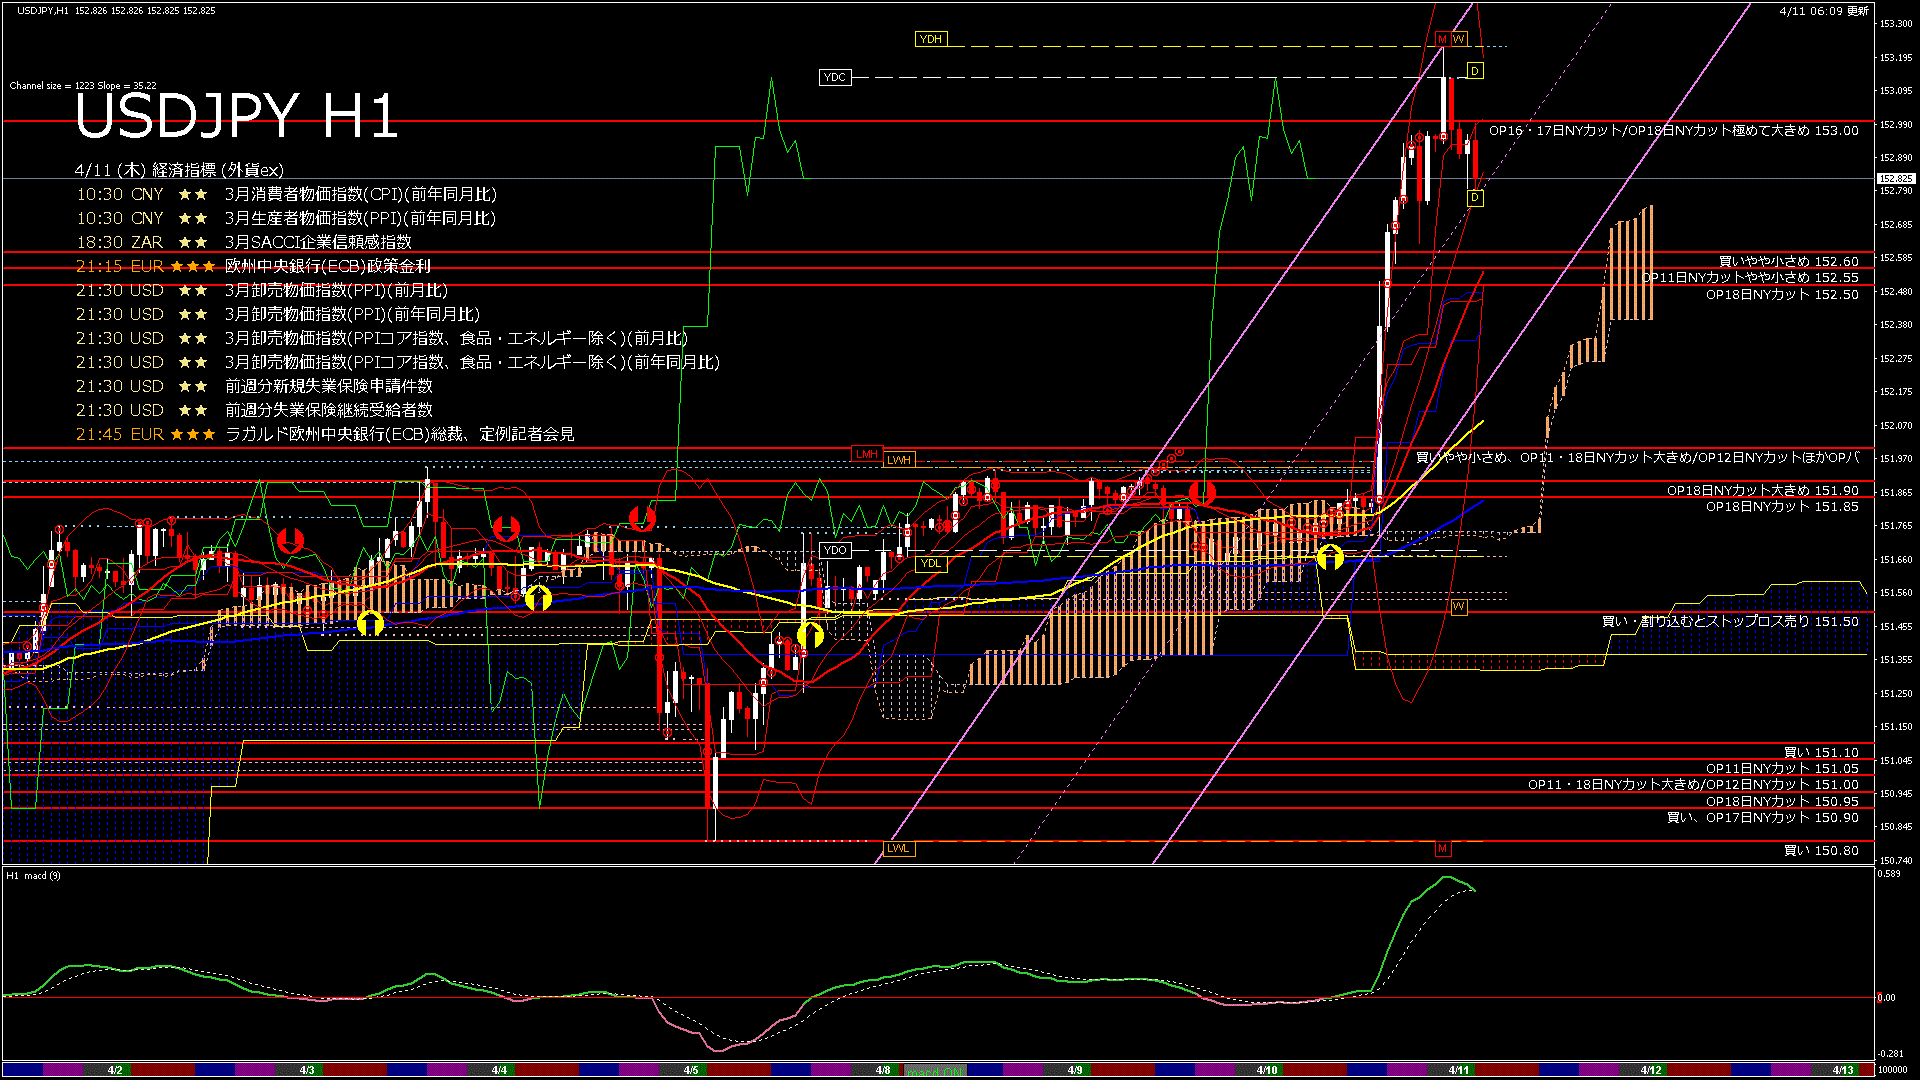Click the leftmost yellow up-arrow signal
Image resolution: width=1920 pixels, height=1080 pixels.
tap(370, 623)
